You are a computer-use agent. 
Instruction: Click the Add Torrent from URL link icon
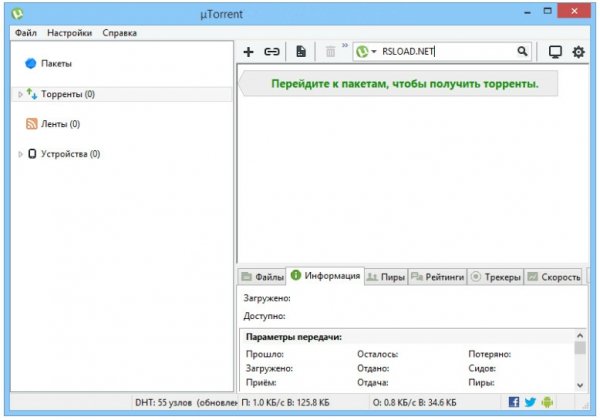pos(272,52)
